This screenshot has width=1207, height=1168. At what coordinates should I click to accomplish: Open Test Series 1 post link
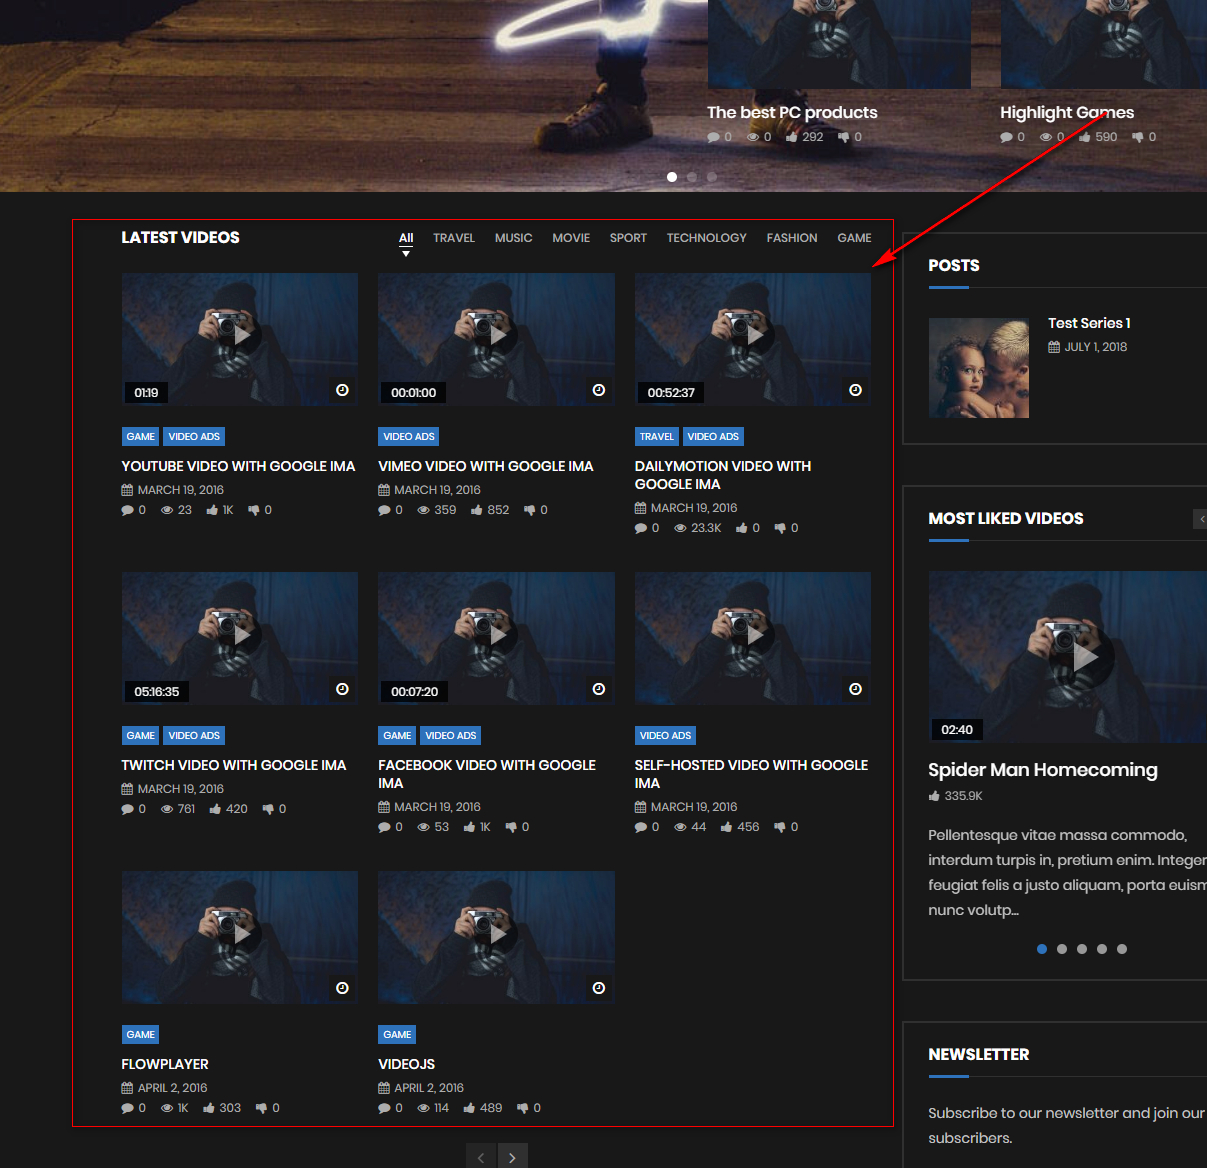click(1088, 323)
